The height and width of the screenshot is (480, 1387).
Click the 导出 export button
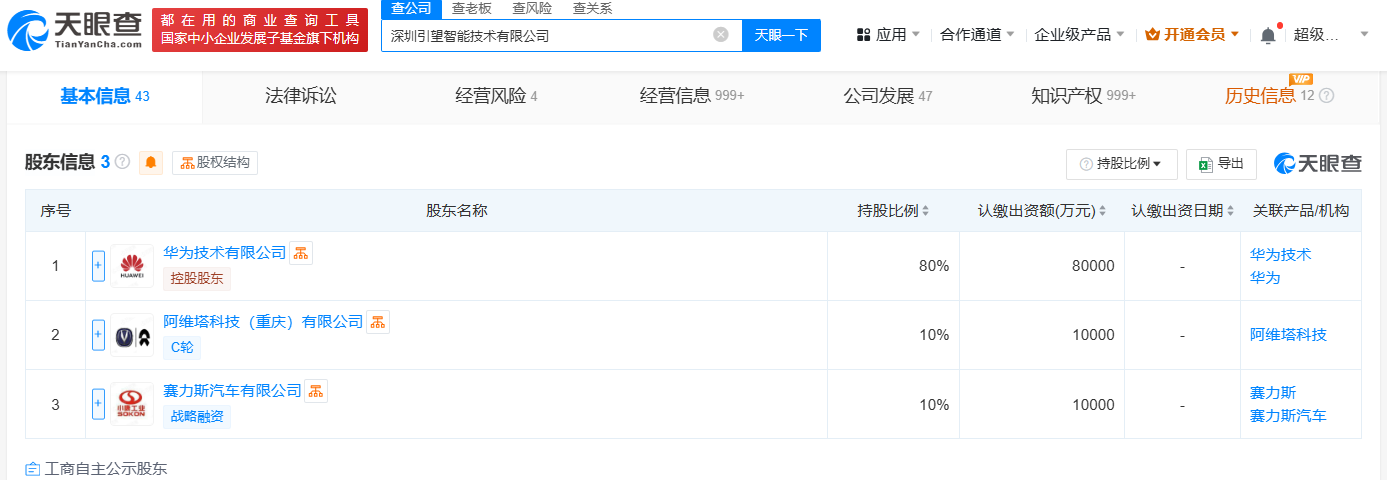[1221, 164]
